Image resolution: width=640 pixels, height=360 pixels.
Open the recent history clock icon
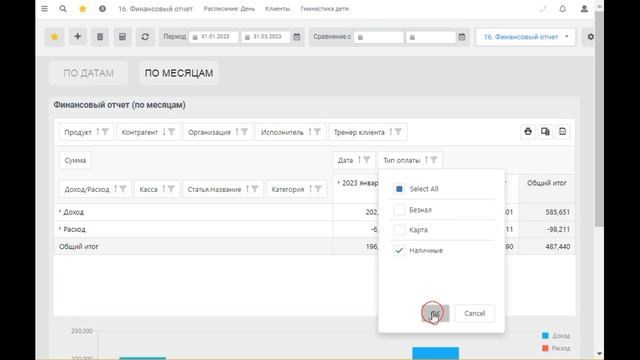click(102, 9)
